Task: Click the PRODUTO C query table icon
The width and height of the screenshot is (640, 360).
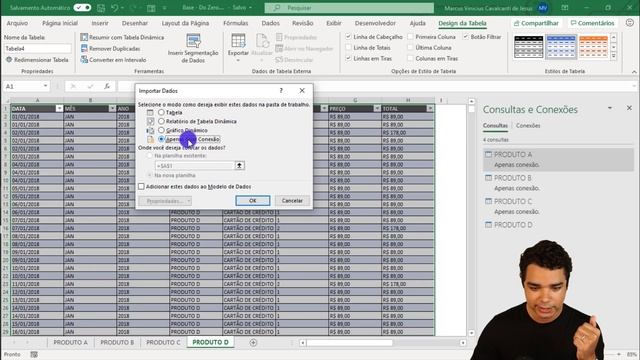Action: coord(488,201)
